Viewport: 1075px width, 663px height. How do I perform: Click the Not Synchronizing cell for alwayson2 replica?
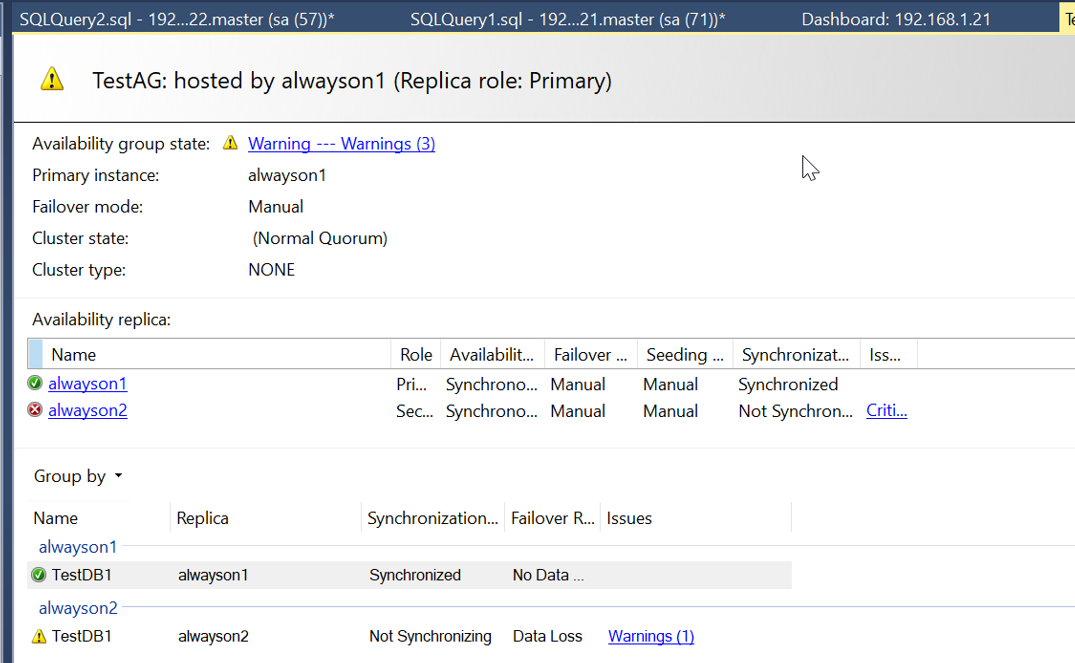point(795,411)
